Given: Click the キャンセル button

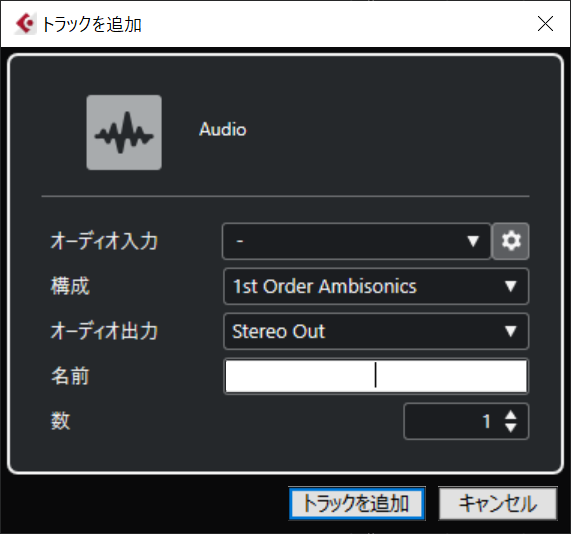Looking at the screenshot, I should pos(498,503).
